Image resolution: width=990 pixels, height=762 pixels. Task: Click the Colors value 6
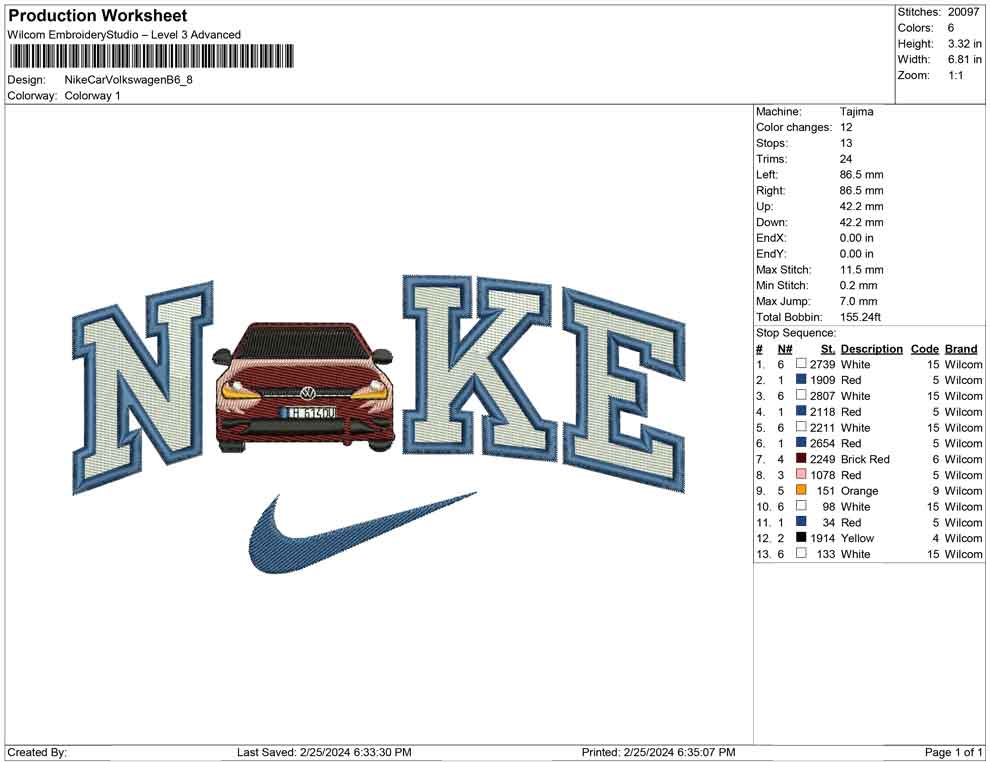[x=951, y=28]
